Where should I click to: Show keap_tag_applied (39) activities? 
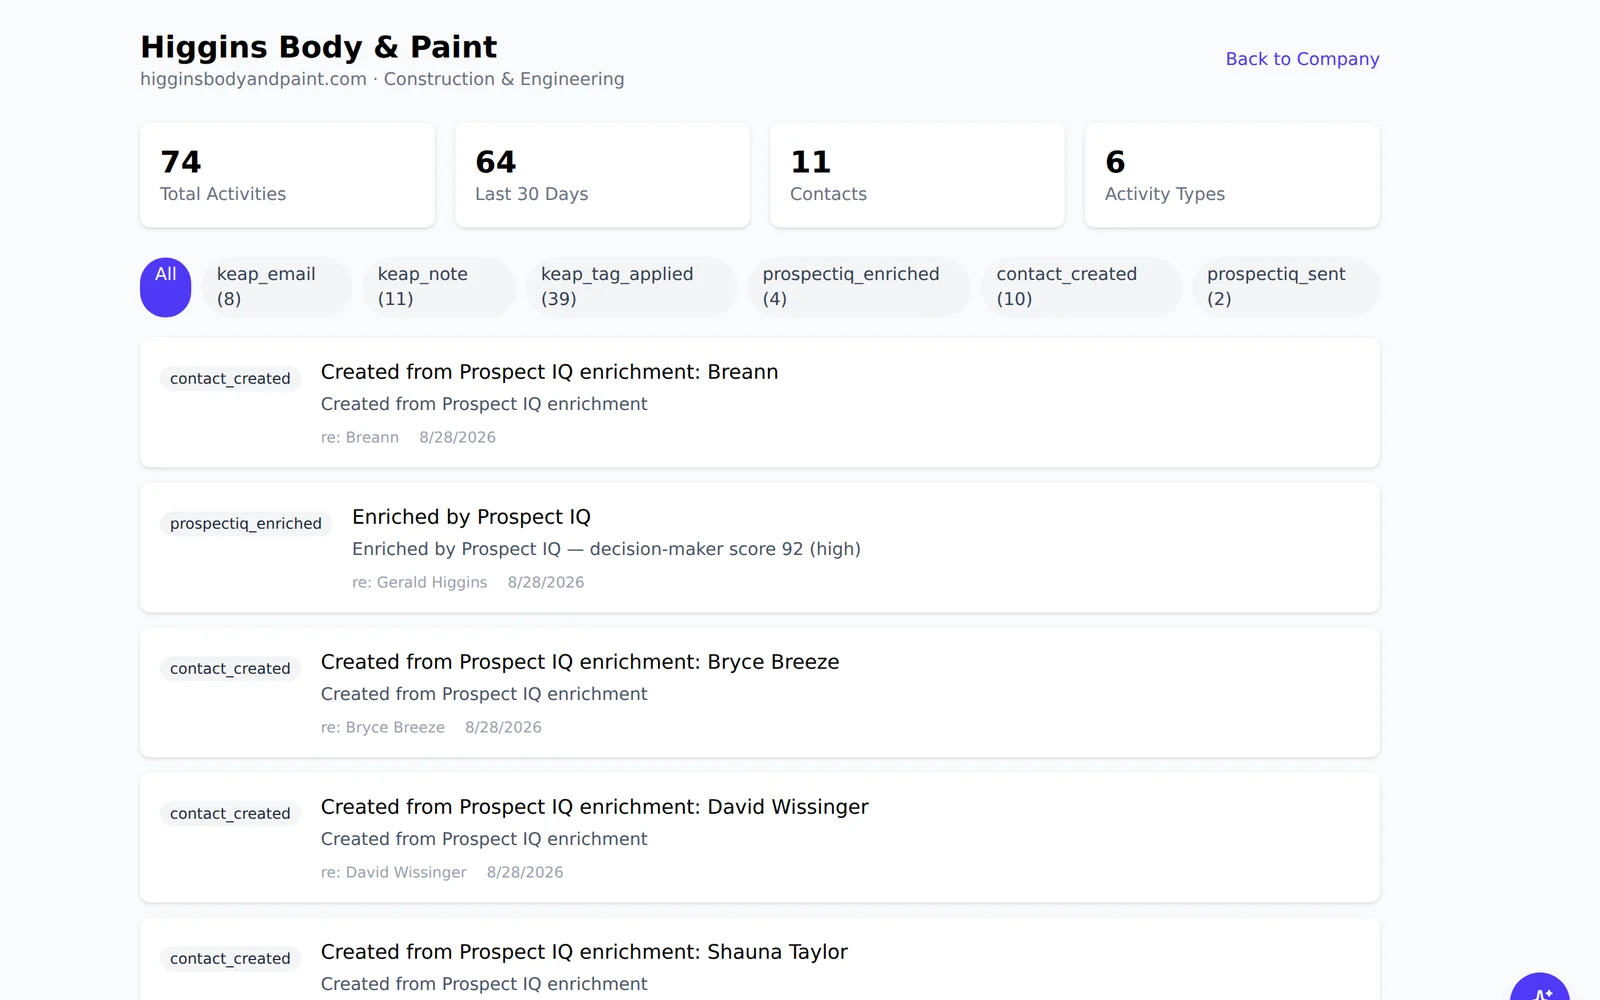(x=631, y=287)
